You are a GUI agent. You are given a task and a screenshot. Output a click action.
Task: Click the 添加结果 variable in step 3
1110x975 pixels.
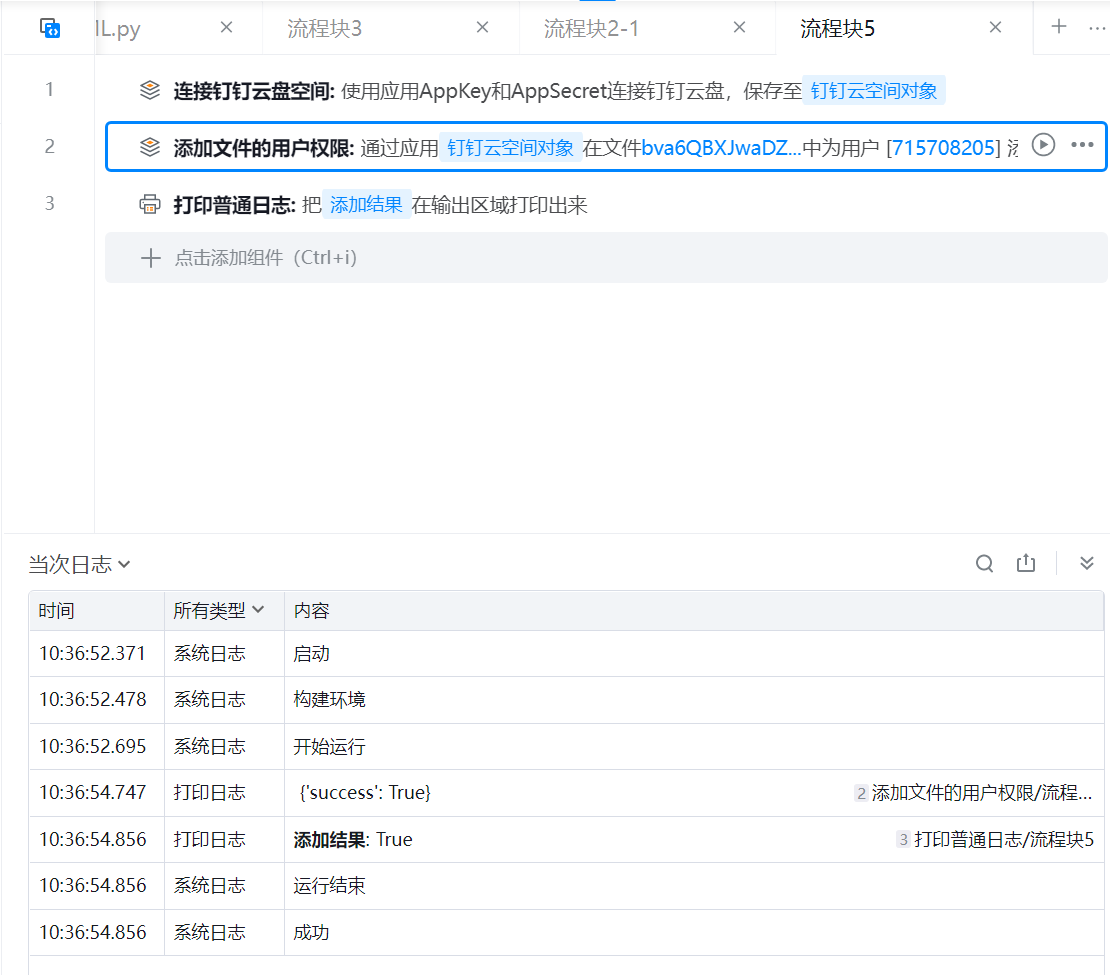366,205
